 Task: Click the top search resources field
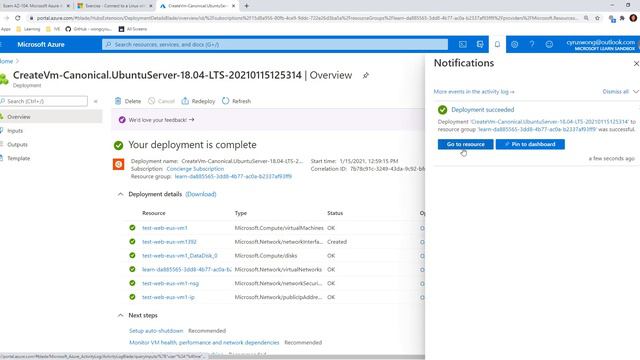[275, 44]
